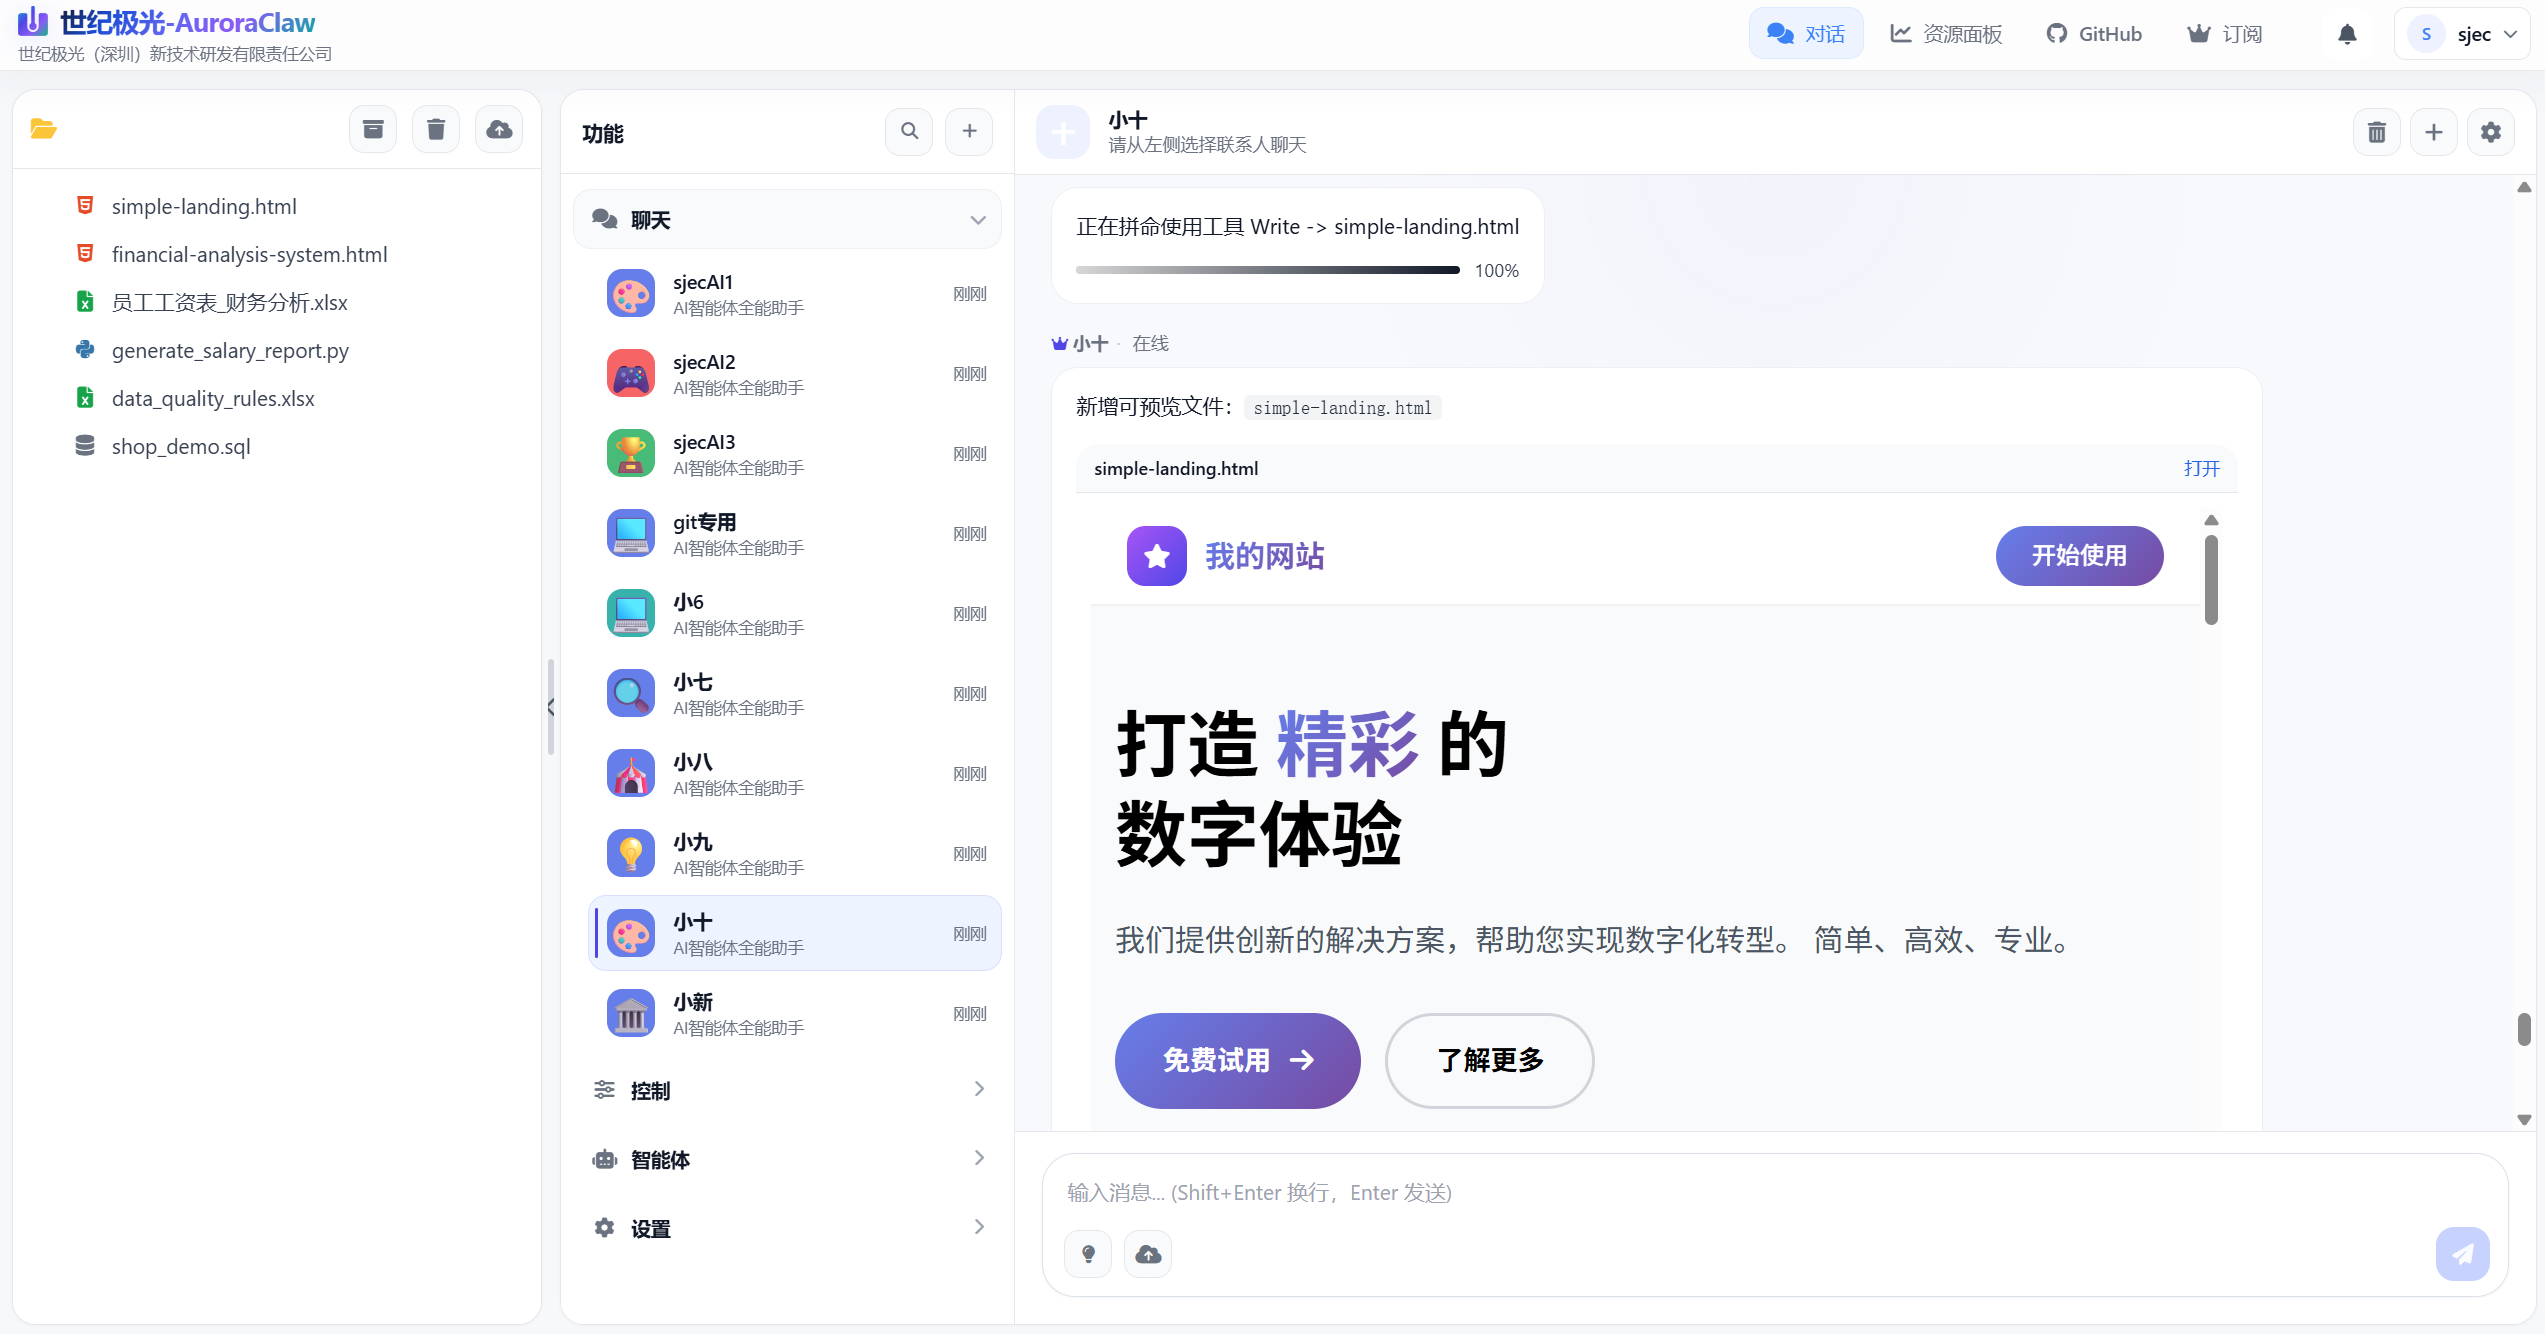
Task: Open chat settings gear for 小十
Action: click(2491, 131)
